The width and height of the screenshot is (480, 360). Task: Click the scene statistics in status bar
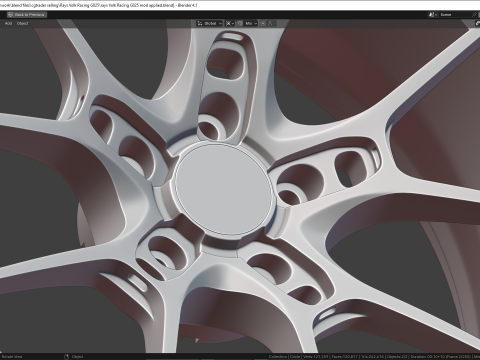tap(373, 357)
